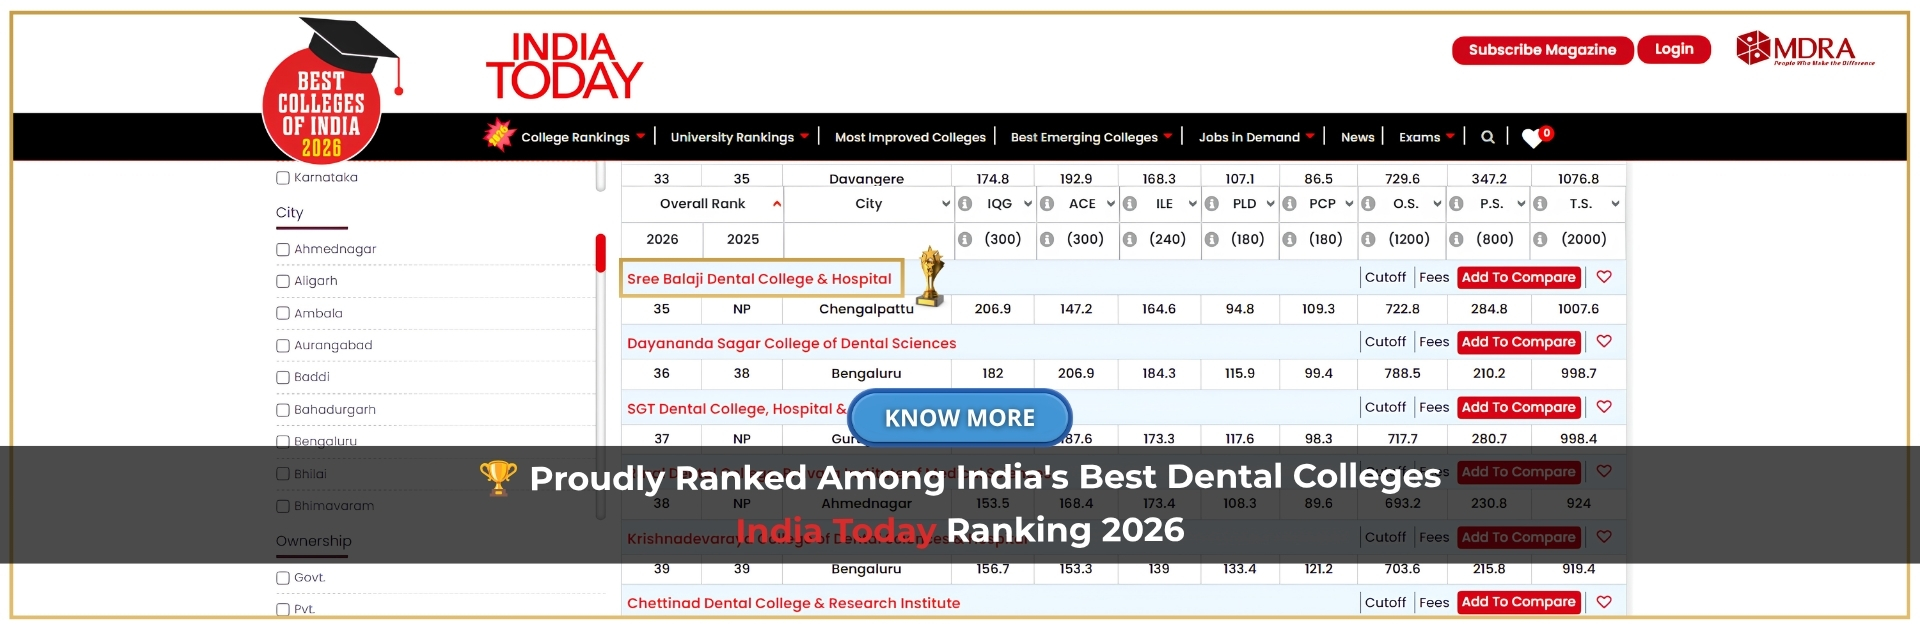The height and width of the screenshot is (630, 1920).
Task: Tick the Pvt. ownership checkbox
Action: (283, 609)
